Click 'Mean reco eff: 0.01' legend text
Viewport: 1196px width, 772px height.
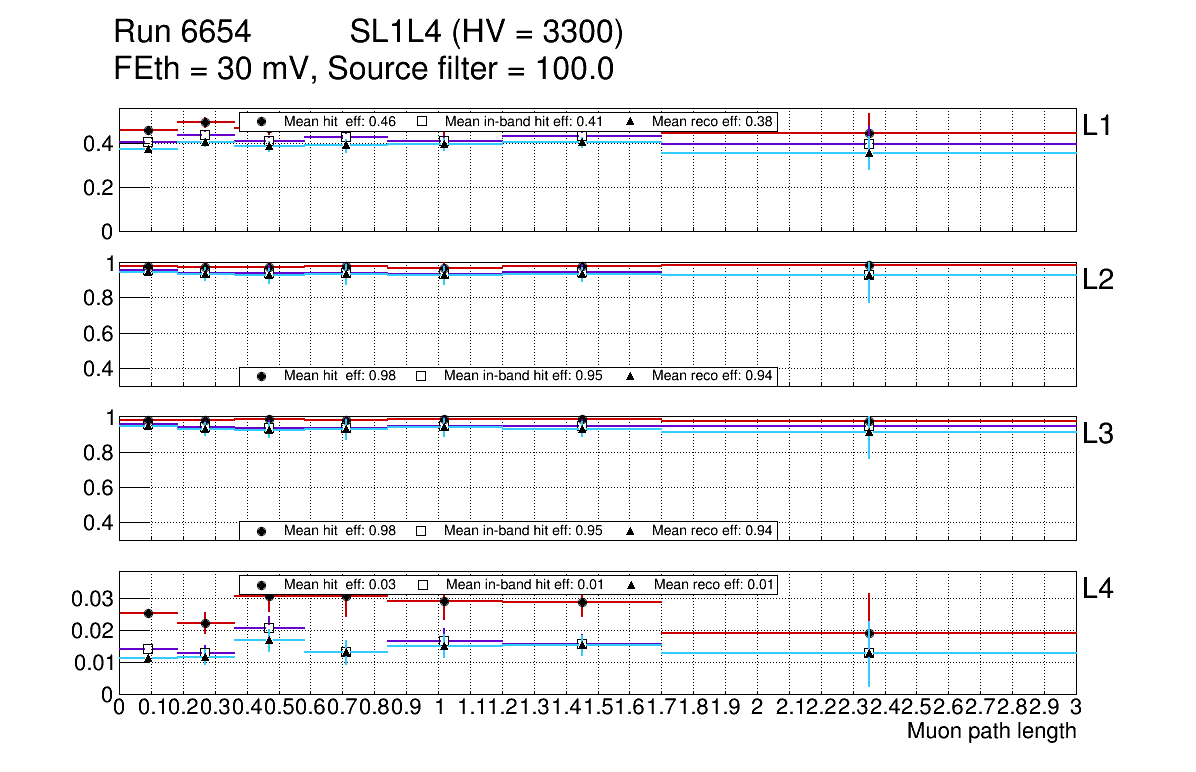712,584
